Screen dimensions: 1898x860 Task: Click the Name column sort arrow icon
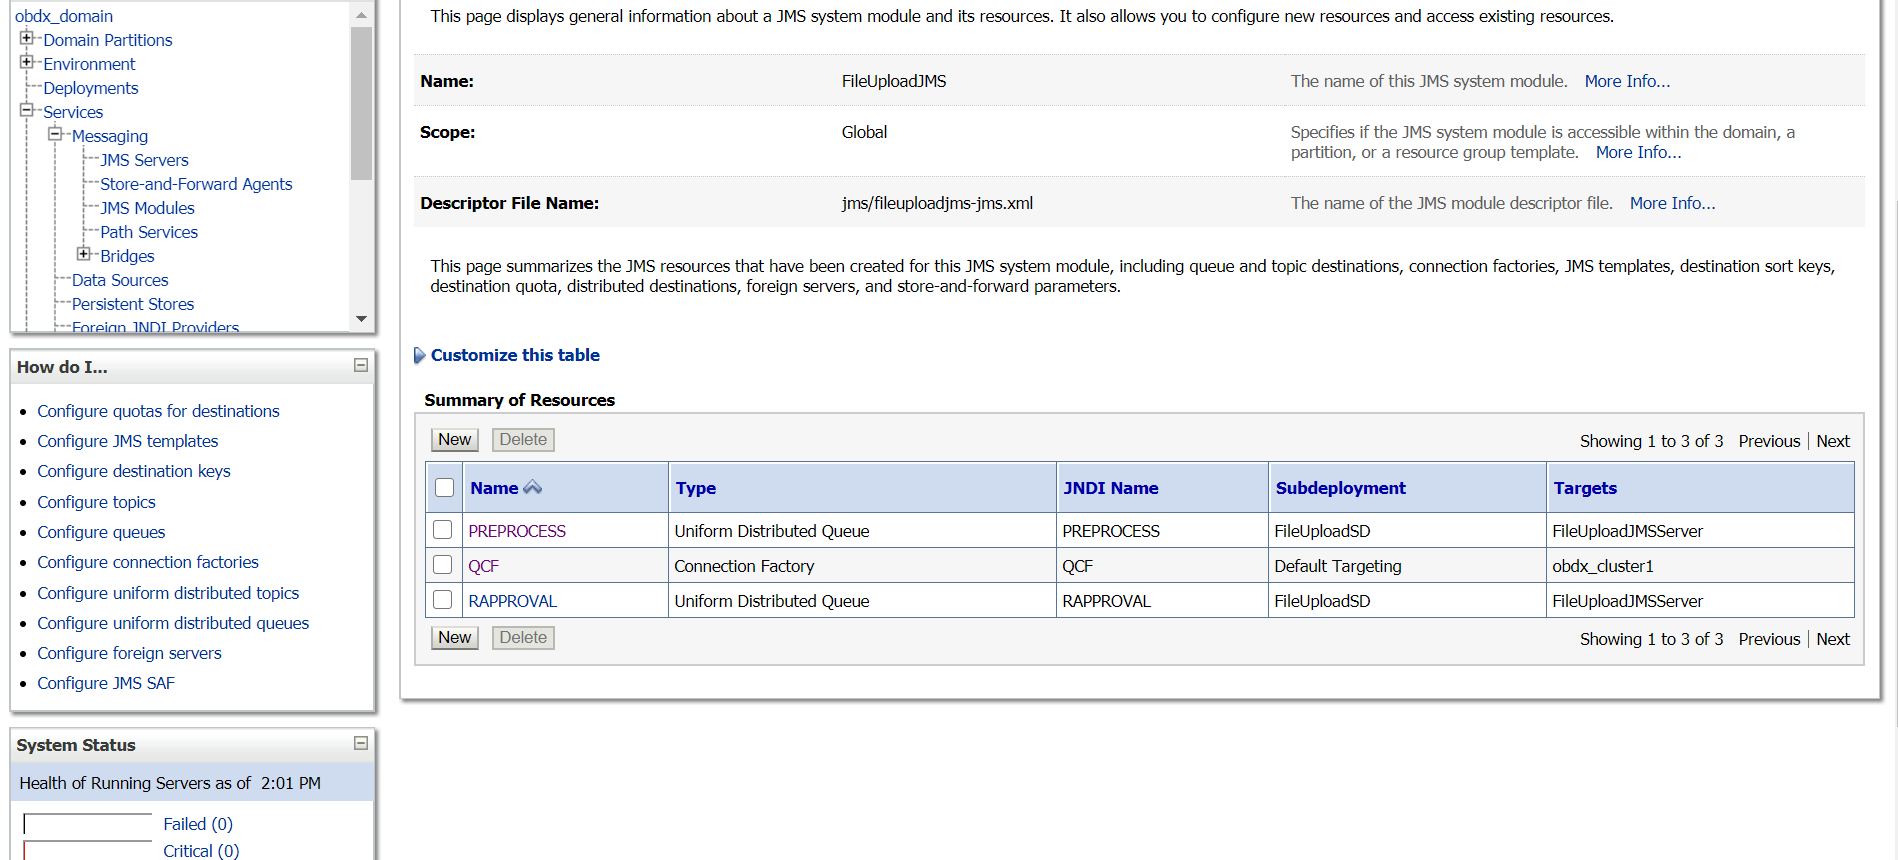[533, 488]
